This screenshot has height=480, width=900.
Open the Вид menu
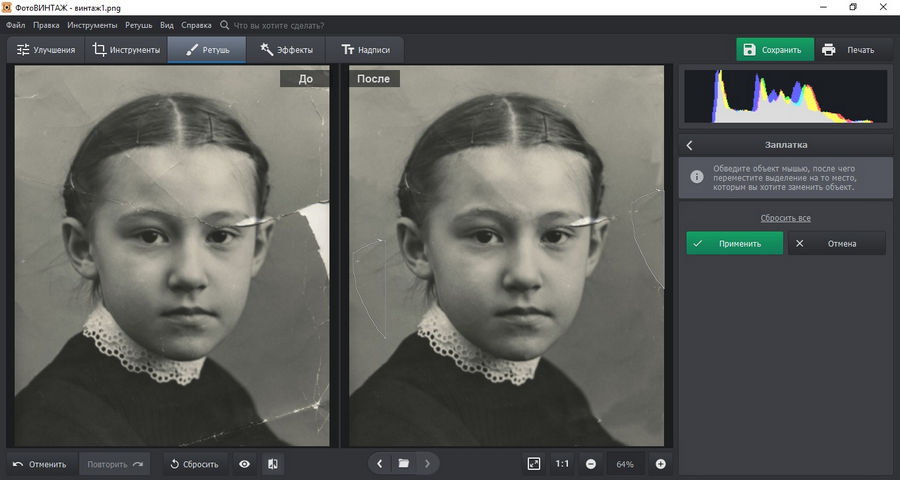tap(166, 25)
